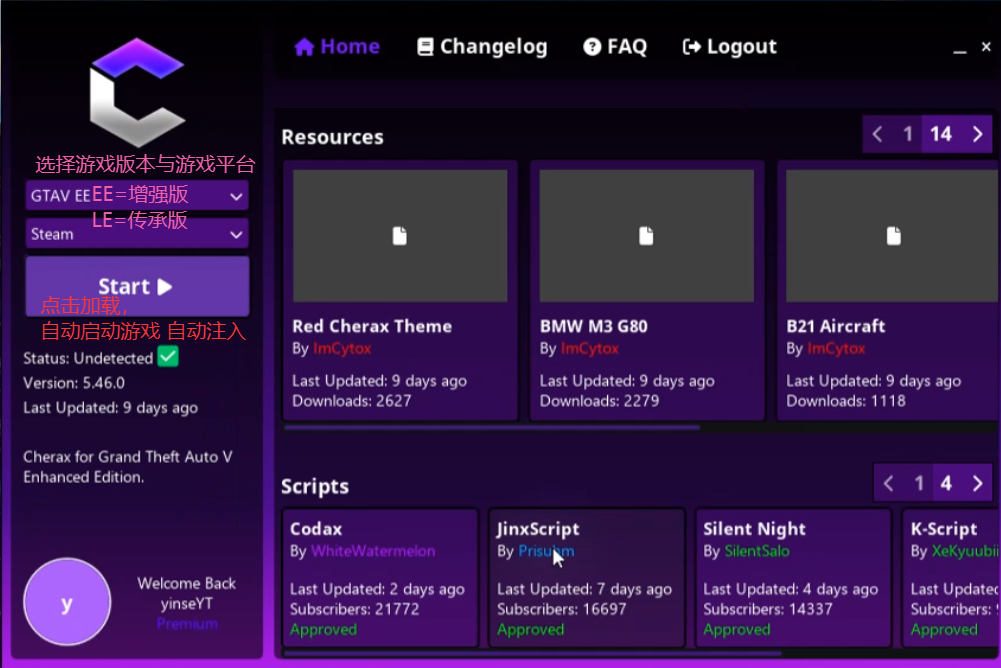The width and height of the screenshot is (1001, 668).
Task: Click the FAQ question mark icon
Action: 592,47
